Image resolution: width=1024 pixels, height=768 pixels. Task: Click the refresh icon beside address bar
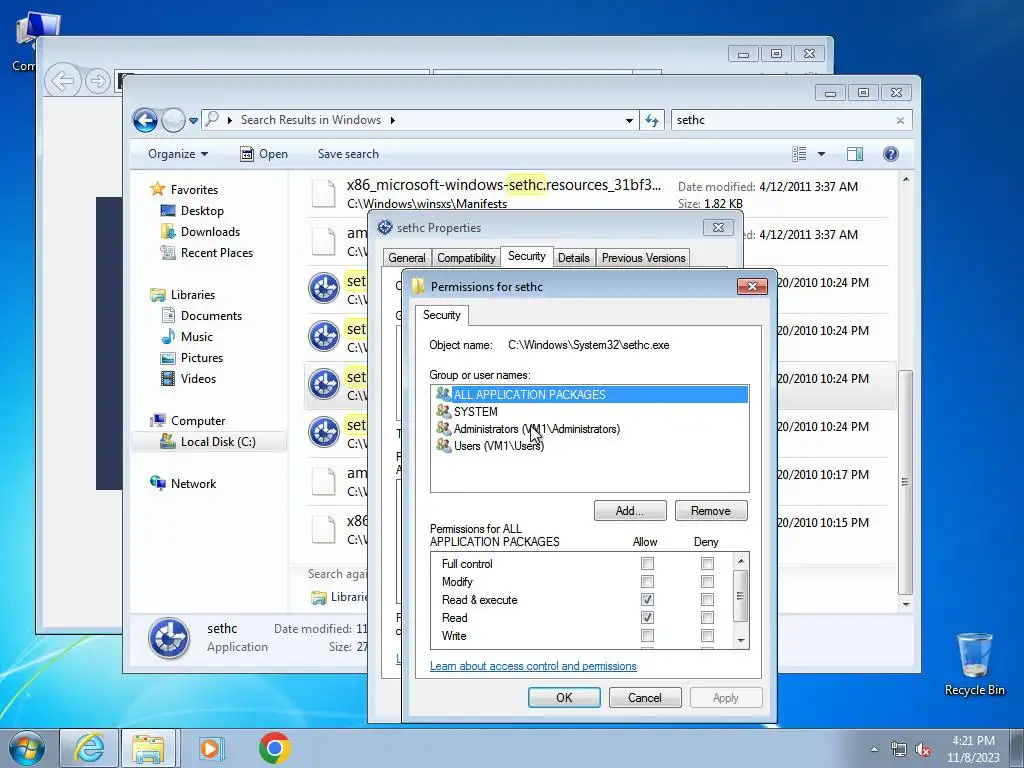click(x=652, y=120)
